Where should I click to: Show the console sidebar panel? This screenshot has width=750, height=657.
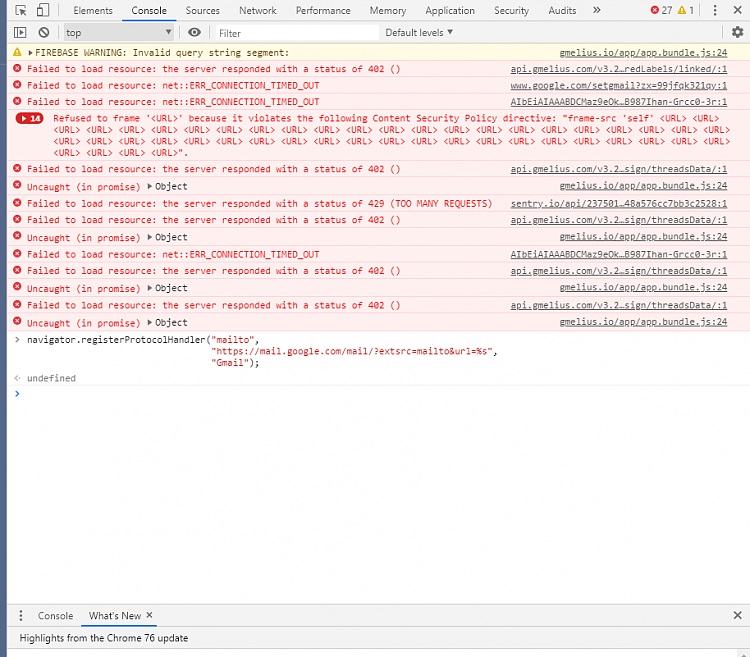coord(20,32)
